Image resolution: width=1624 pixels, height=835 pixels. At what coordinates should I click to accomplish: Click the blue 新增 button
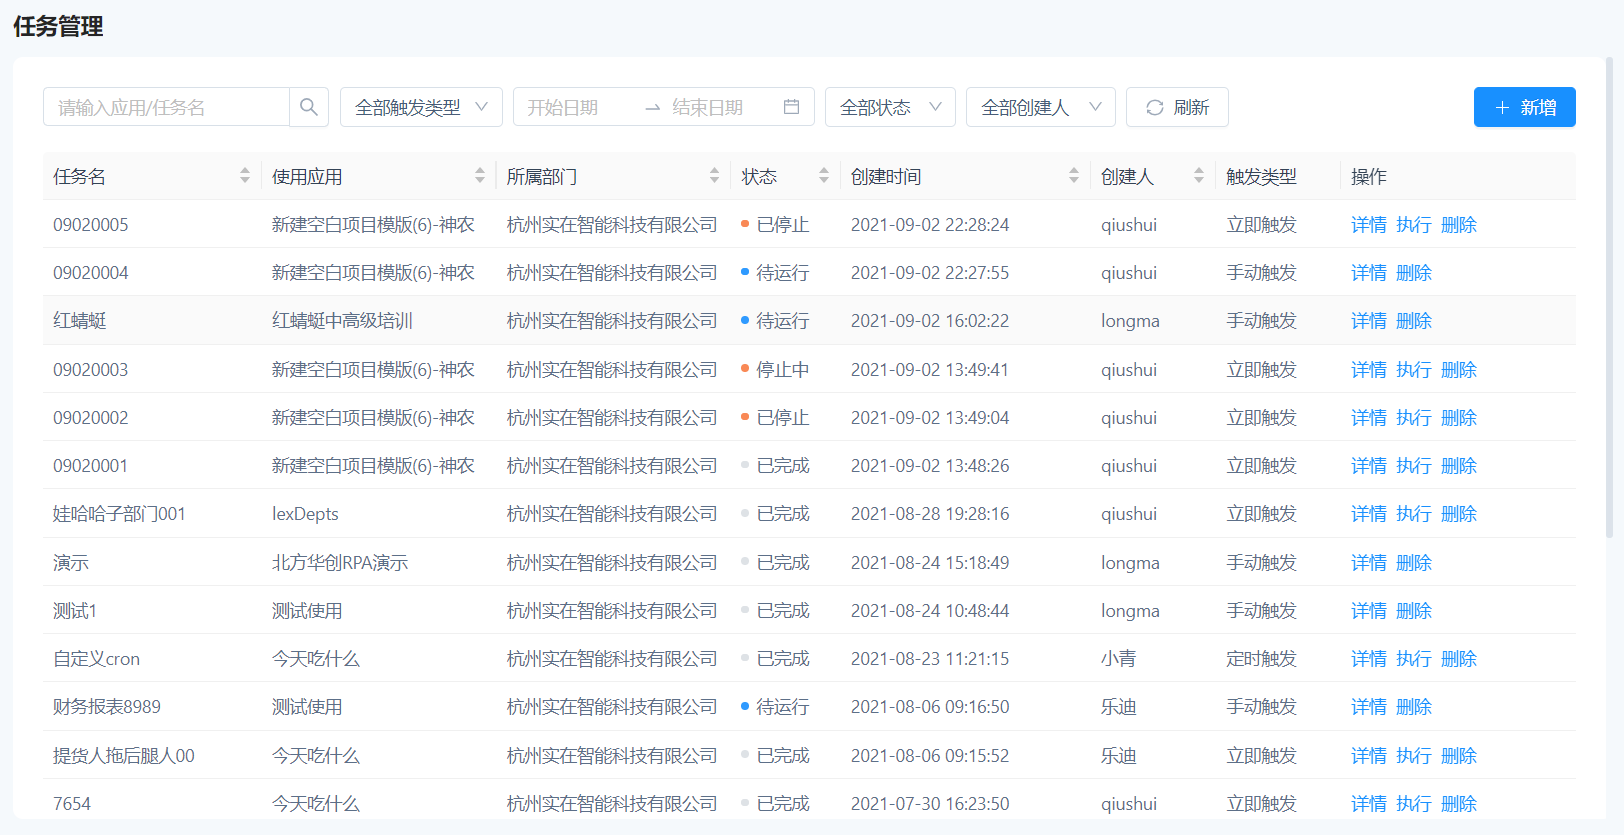(x=1524, y=107)
